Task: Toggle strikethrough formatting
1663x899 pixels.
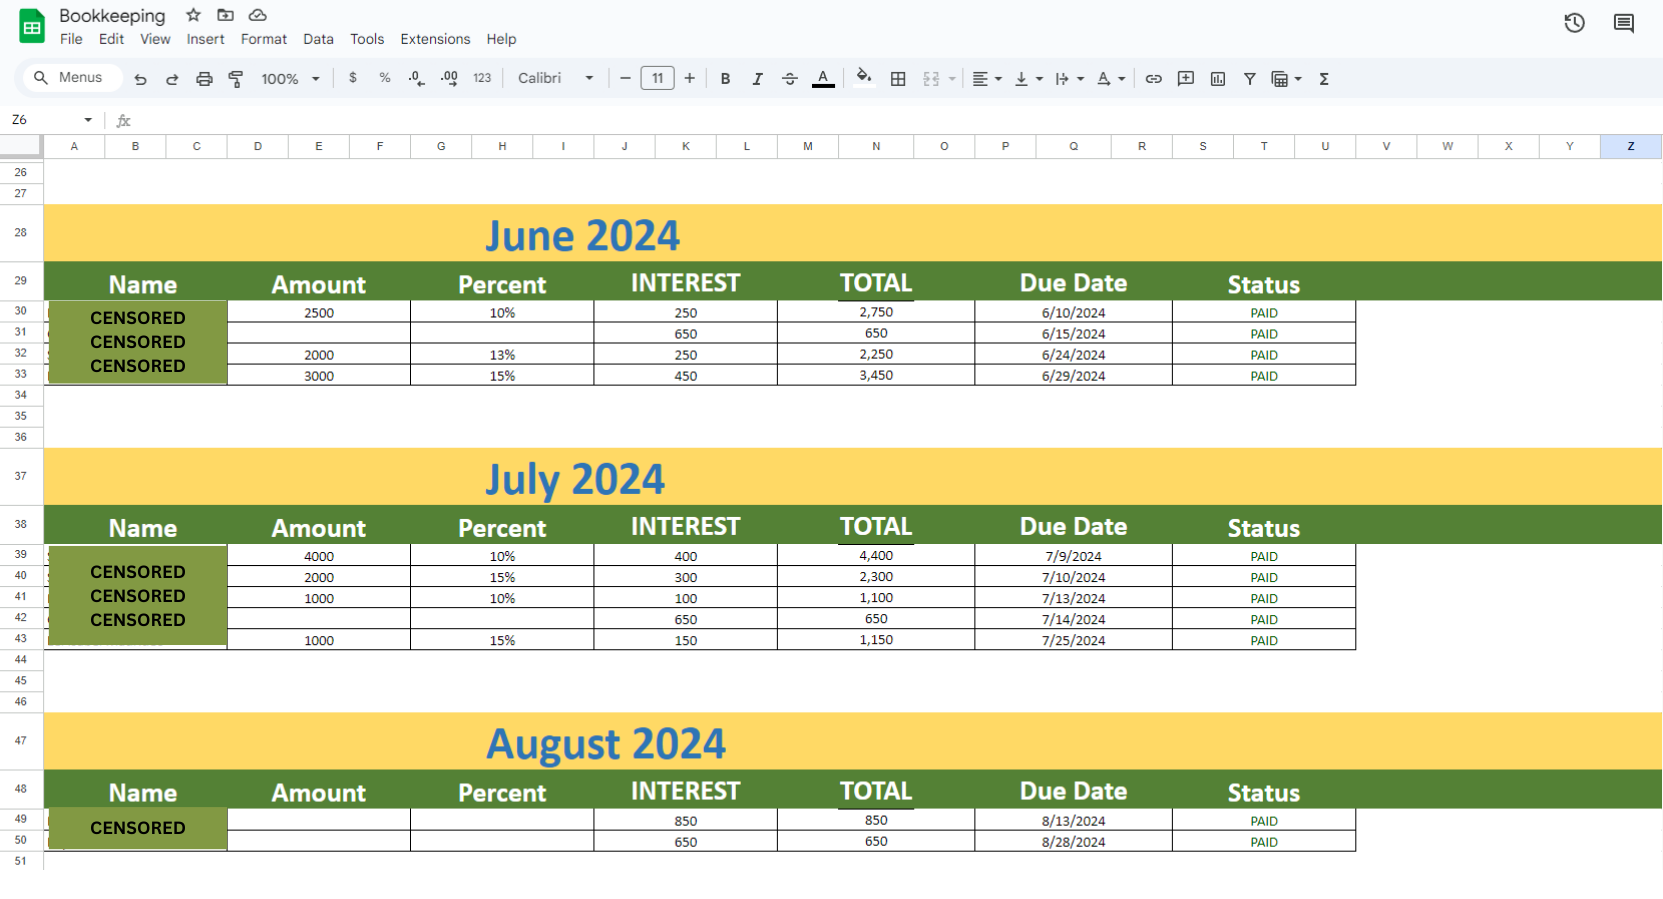Action: pyautogui.click(x=790, y=79)
